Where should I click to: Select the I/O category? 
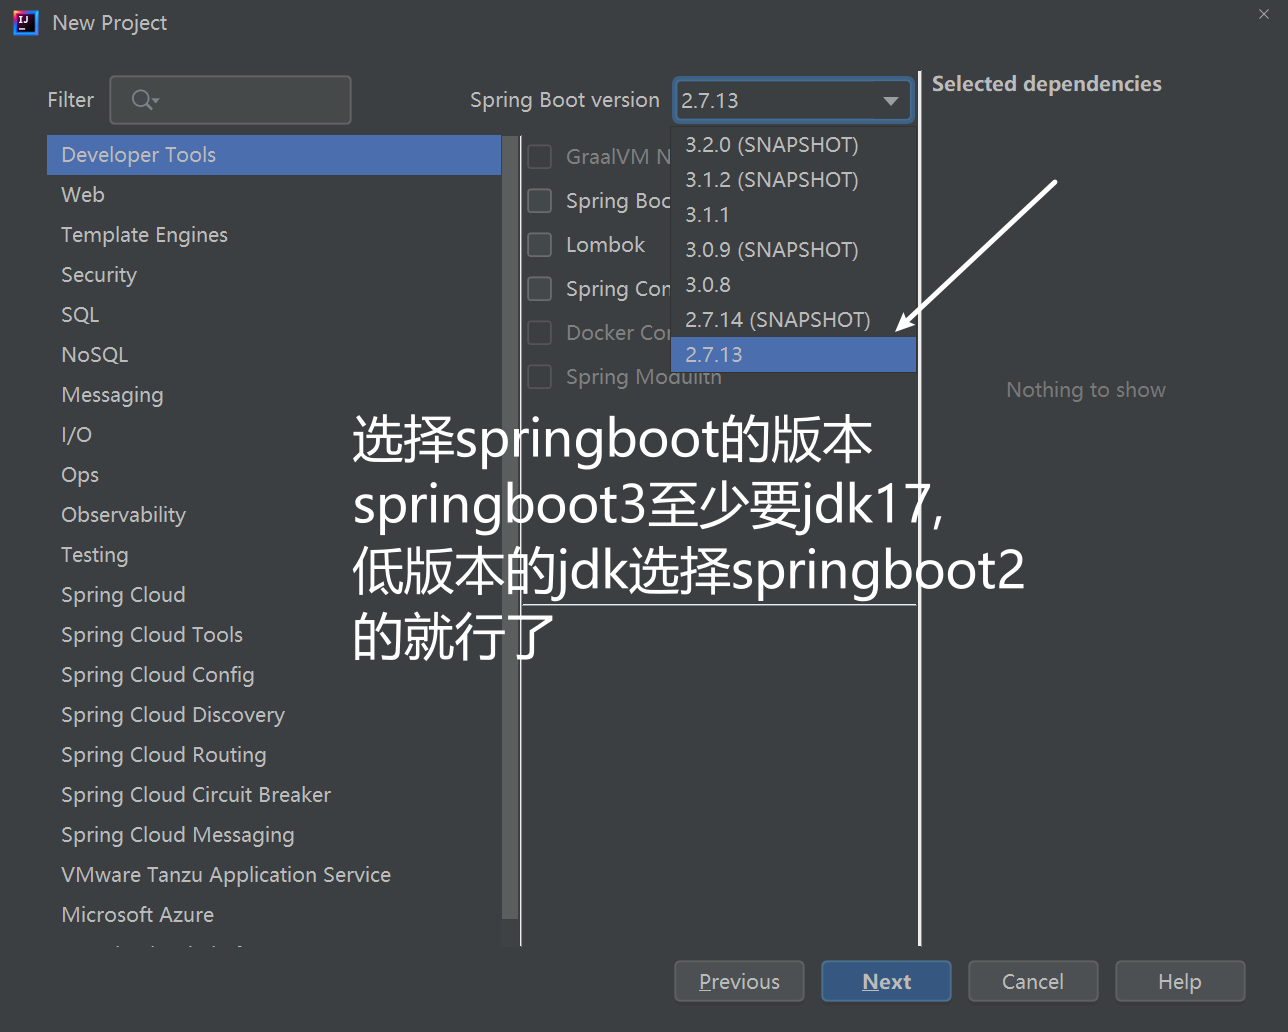click(274, 435)
